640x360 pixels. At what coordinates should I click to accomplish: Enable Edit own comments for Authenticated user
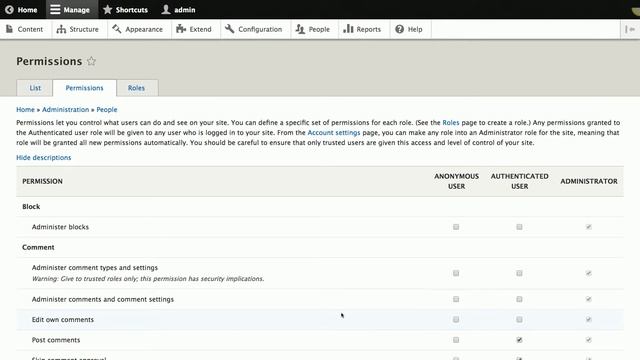click(519, 320)
